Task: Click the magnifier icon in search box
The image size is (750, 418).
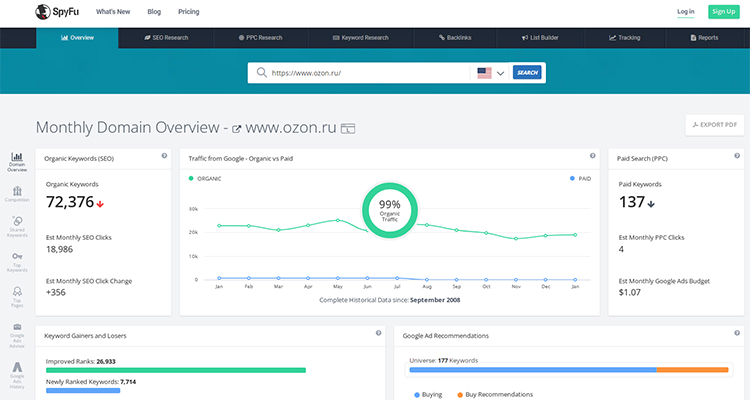Action: coord(262,73)
